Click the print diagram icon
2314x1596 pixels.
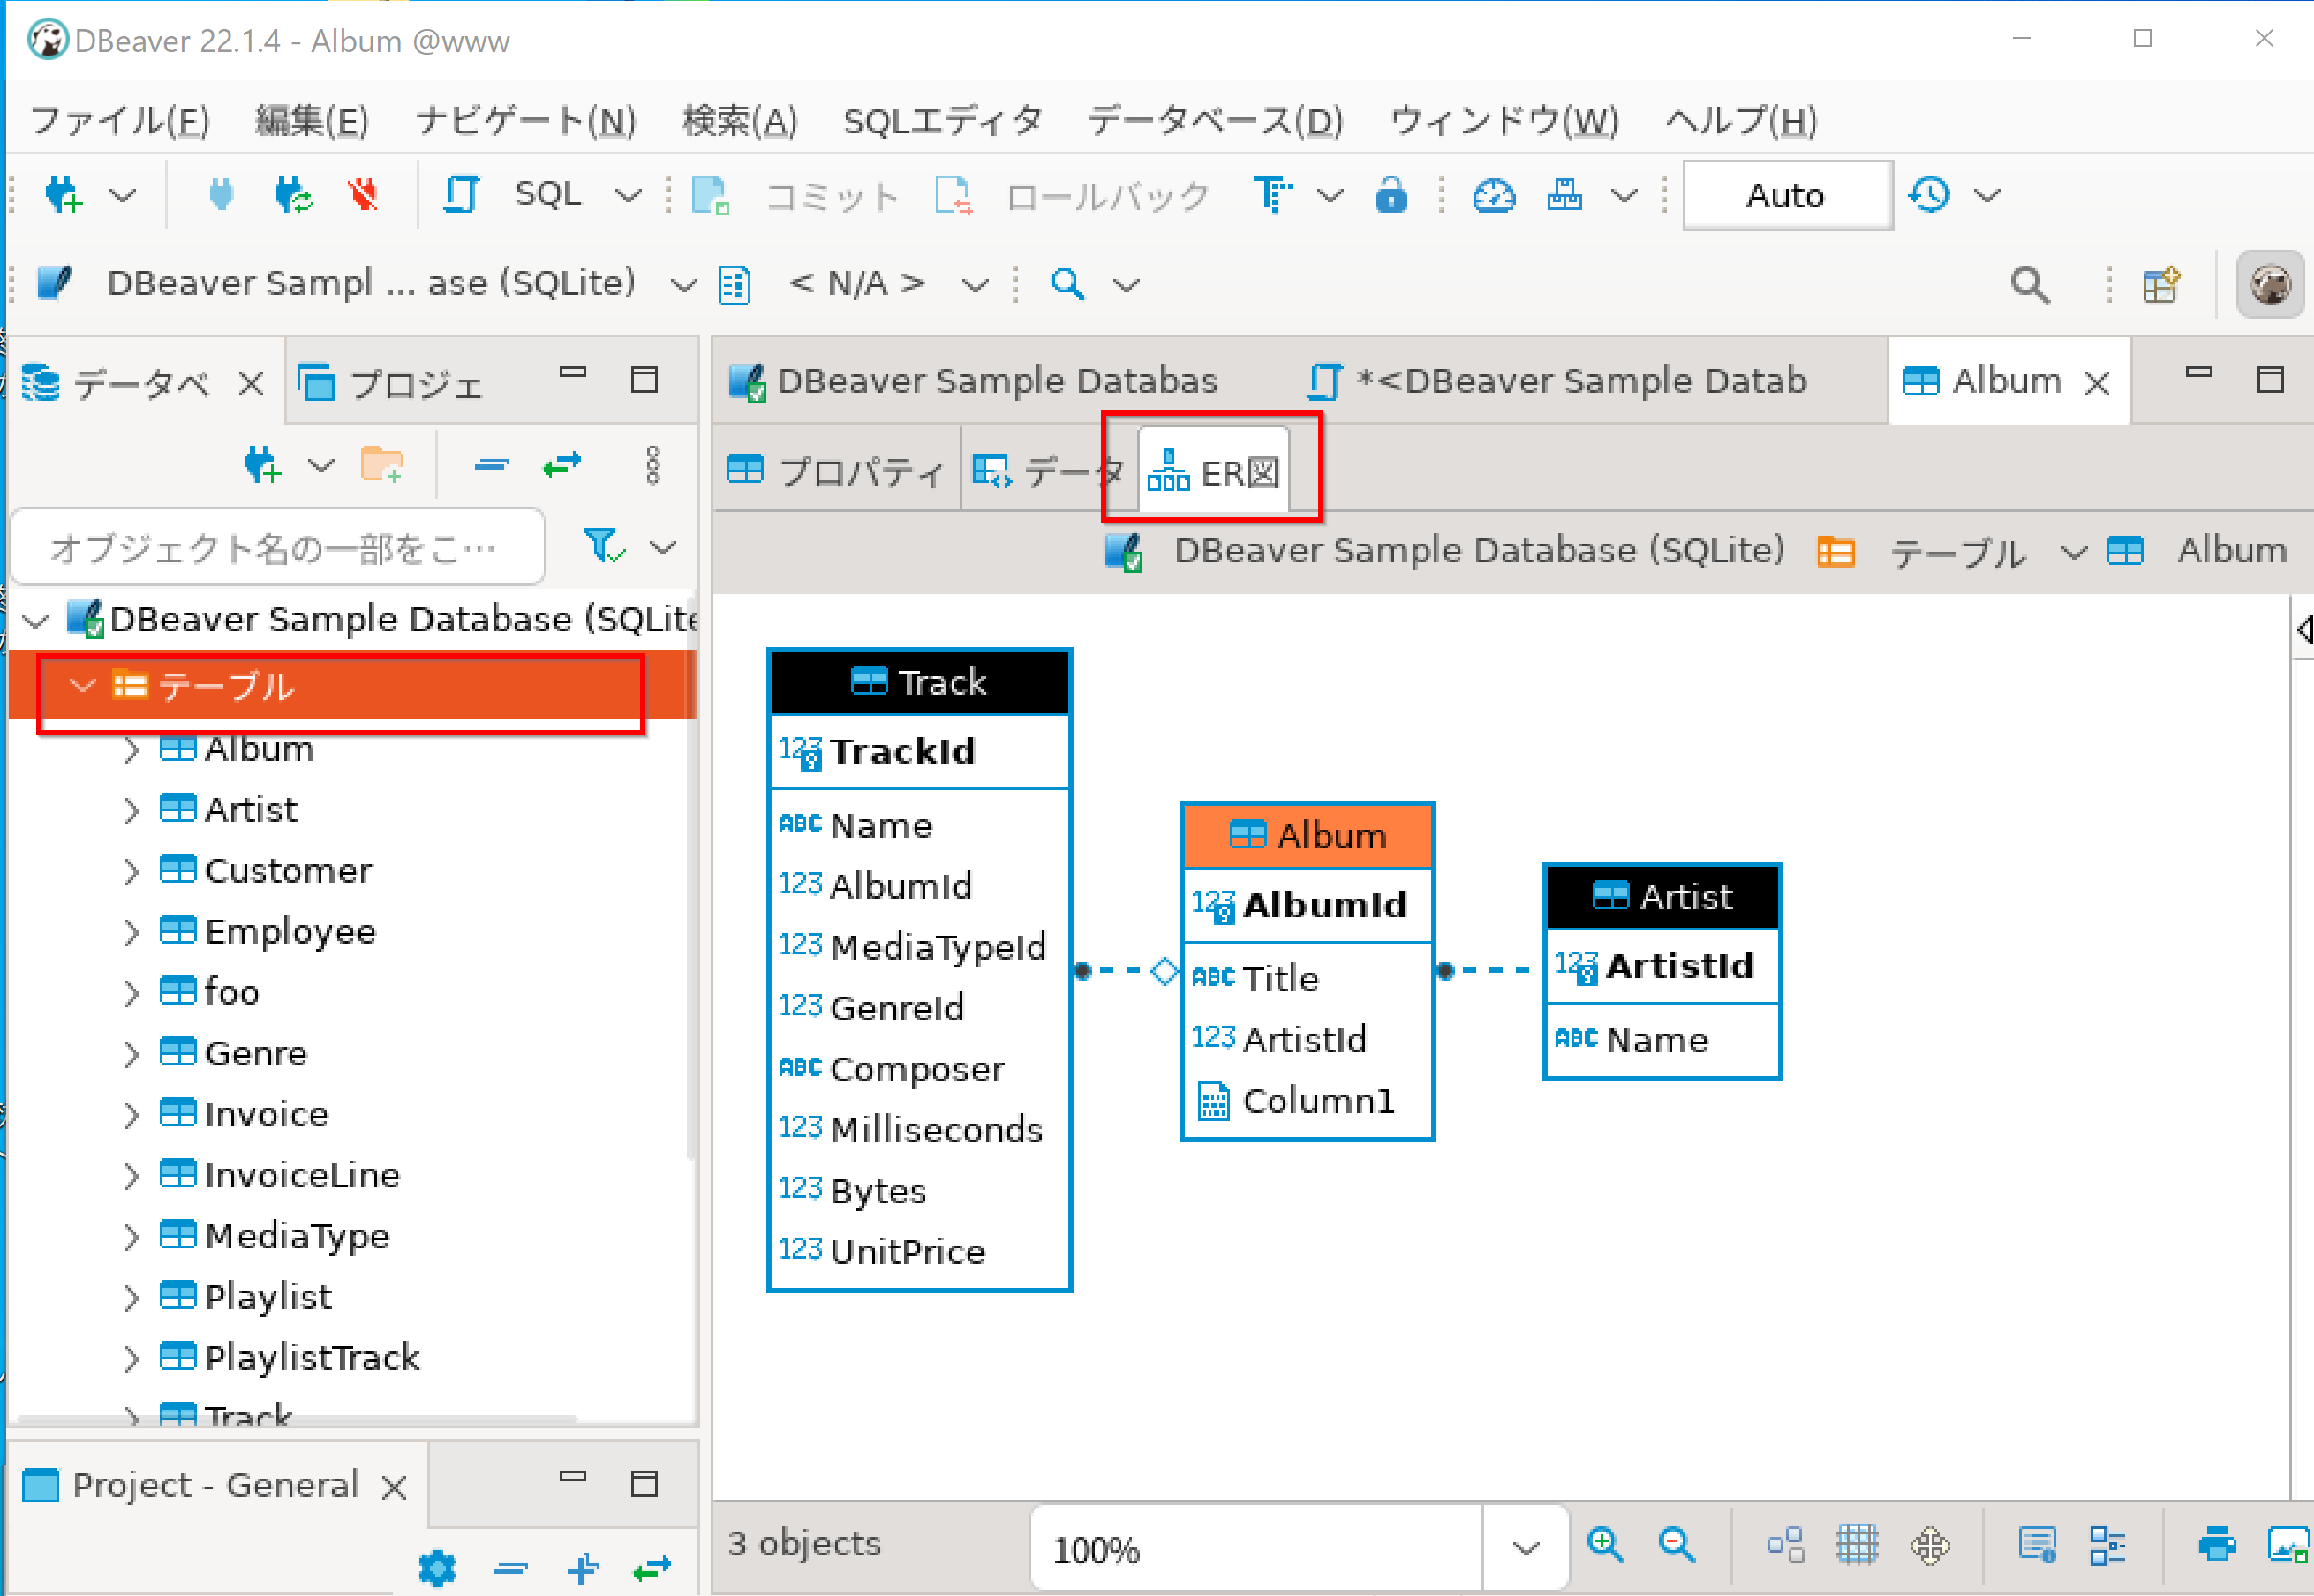pos(2216,1545)
